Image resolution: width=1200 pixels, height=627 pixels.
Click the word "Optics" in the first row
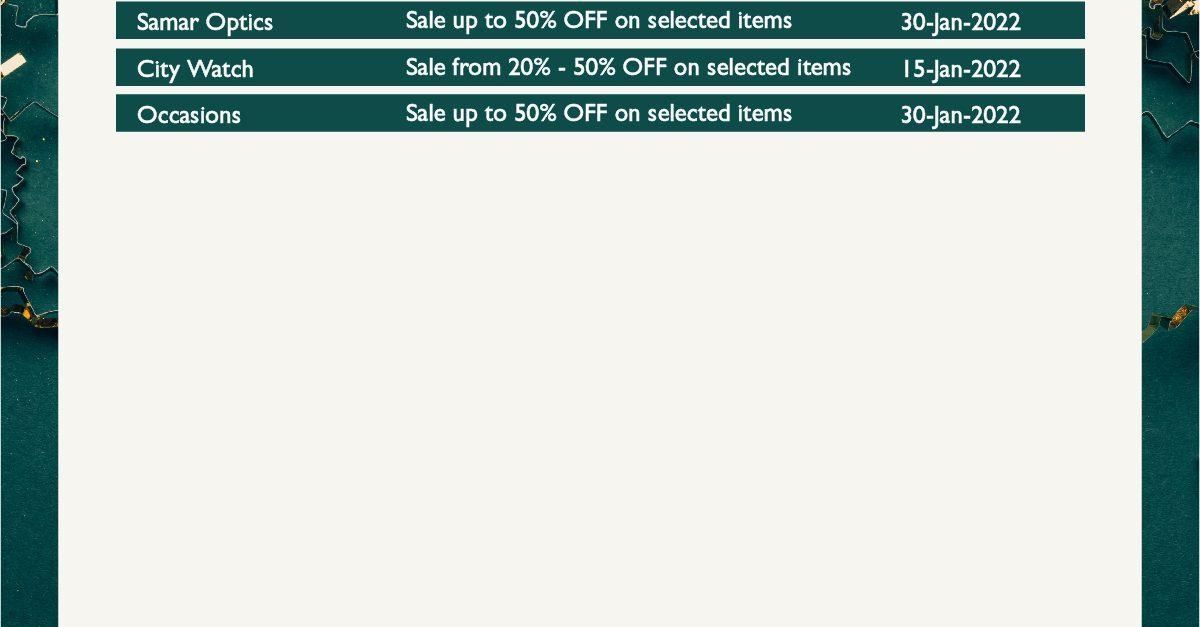[239, 24]
